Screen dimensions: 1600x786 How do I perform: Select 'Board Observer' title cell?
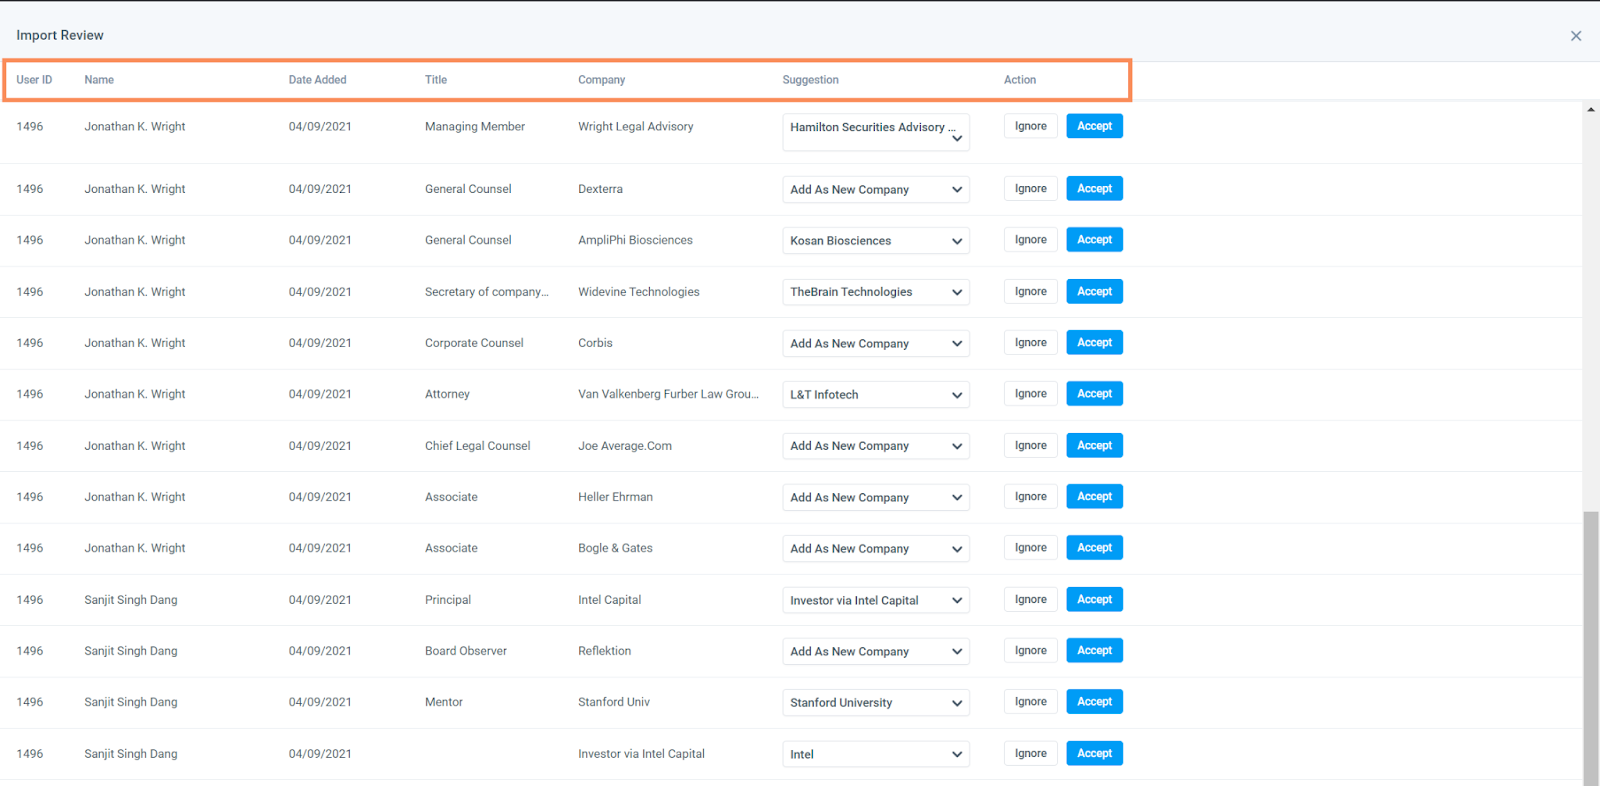click(466, 651)
